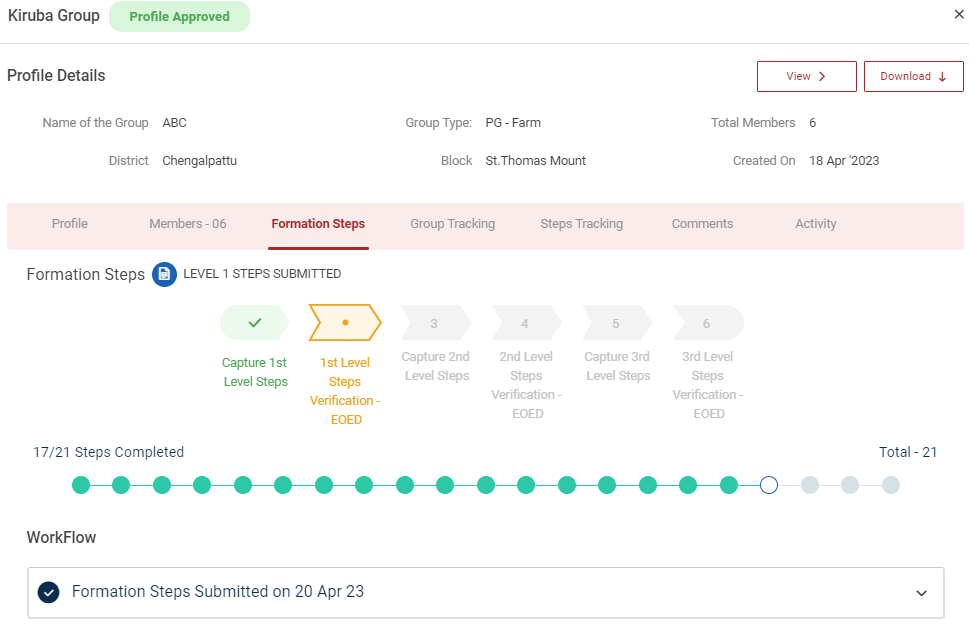
Task: Click step 4 2nd Level Verification arrow
Action: click(x=525, y=323)
